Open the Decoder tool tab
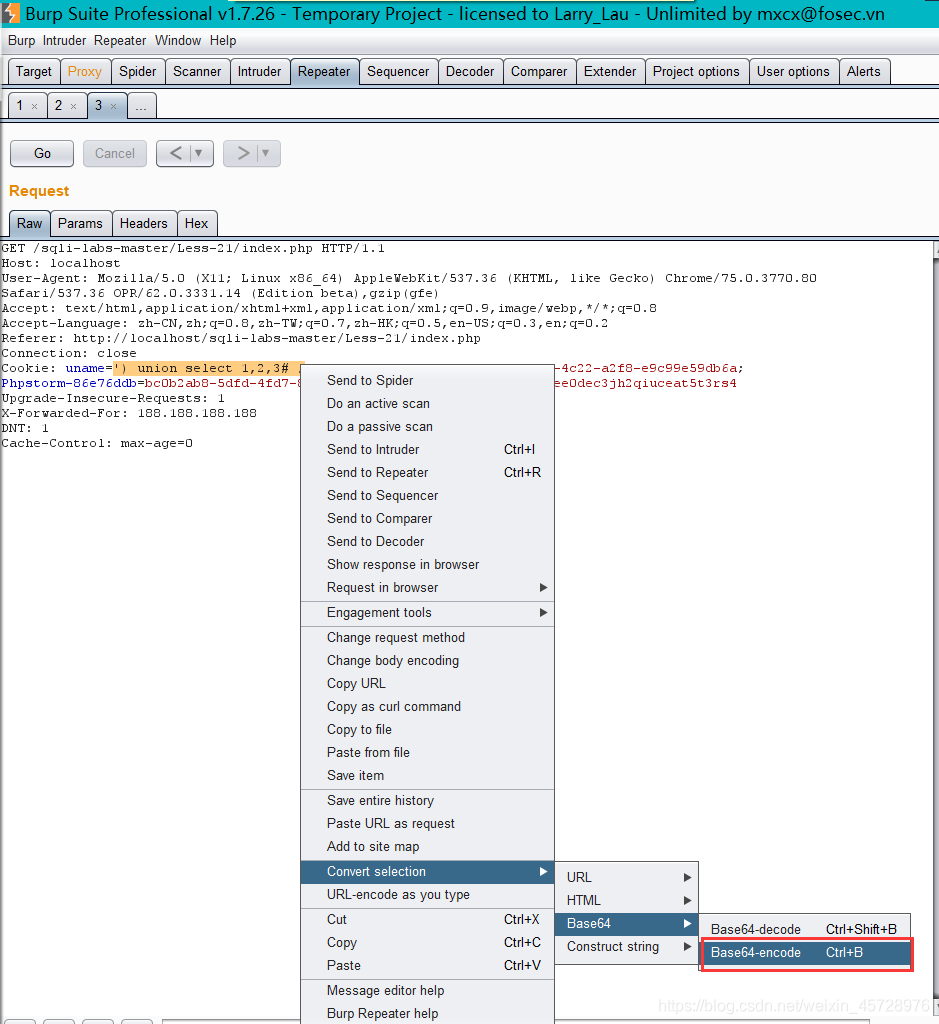 click(x=470, y=72)
